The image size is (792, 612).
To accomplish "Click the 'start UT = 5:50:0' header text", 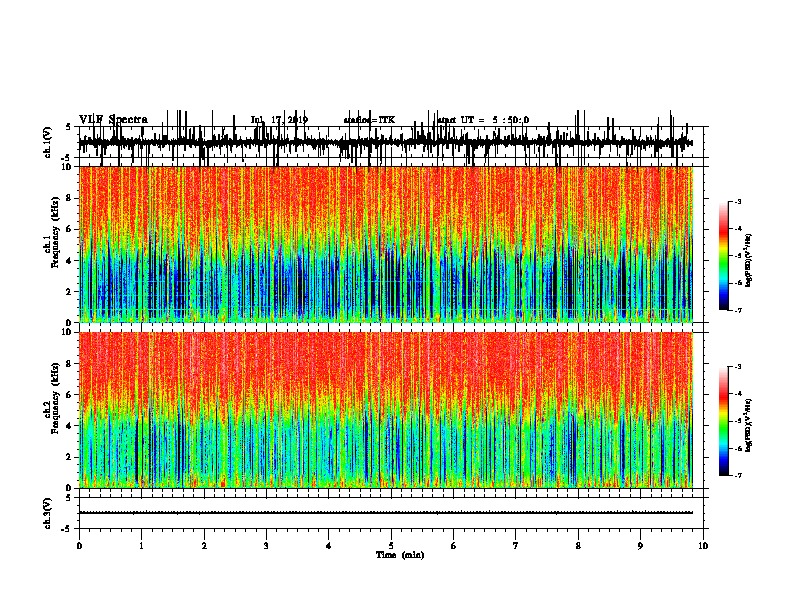I will click(x=483, y=120).
